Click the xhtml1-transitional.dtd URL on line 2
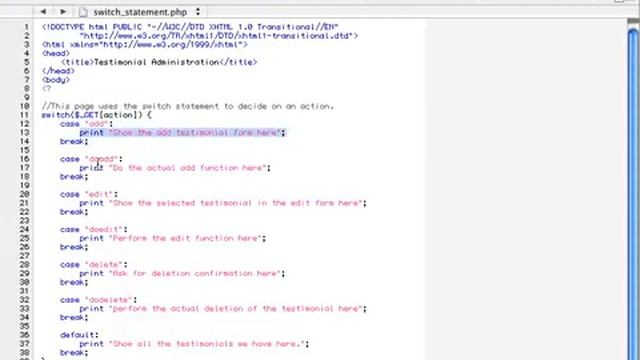 coord(218,36)
